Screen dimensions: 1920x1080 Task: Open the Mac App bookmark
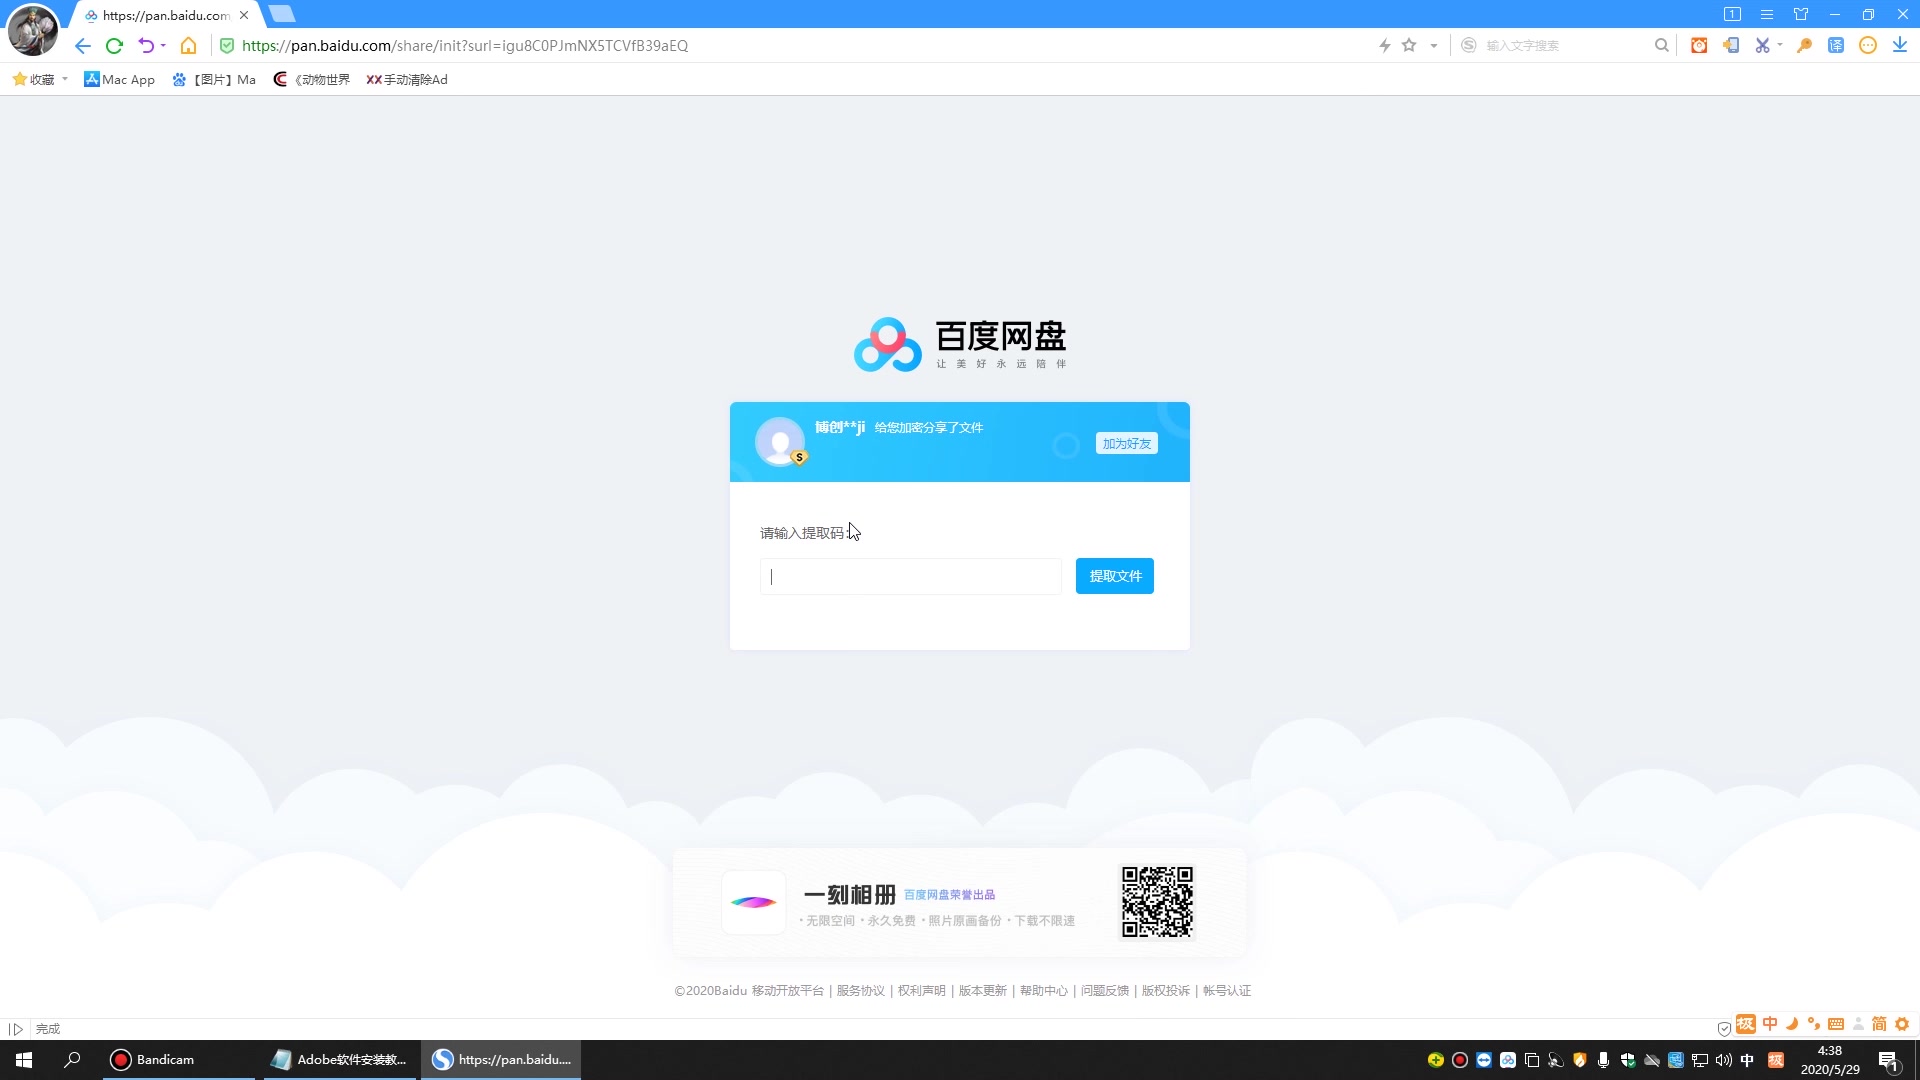pos(119,80)
